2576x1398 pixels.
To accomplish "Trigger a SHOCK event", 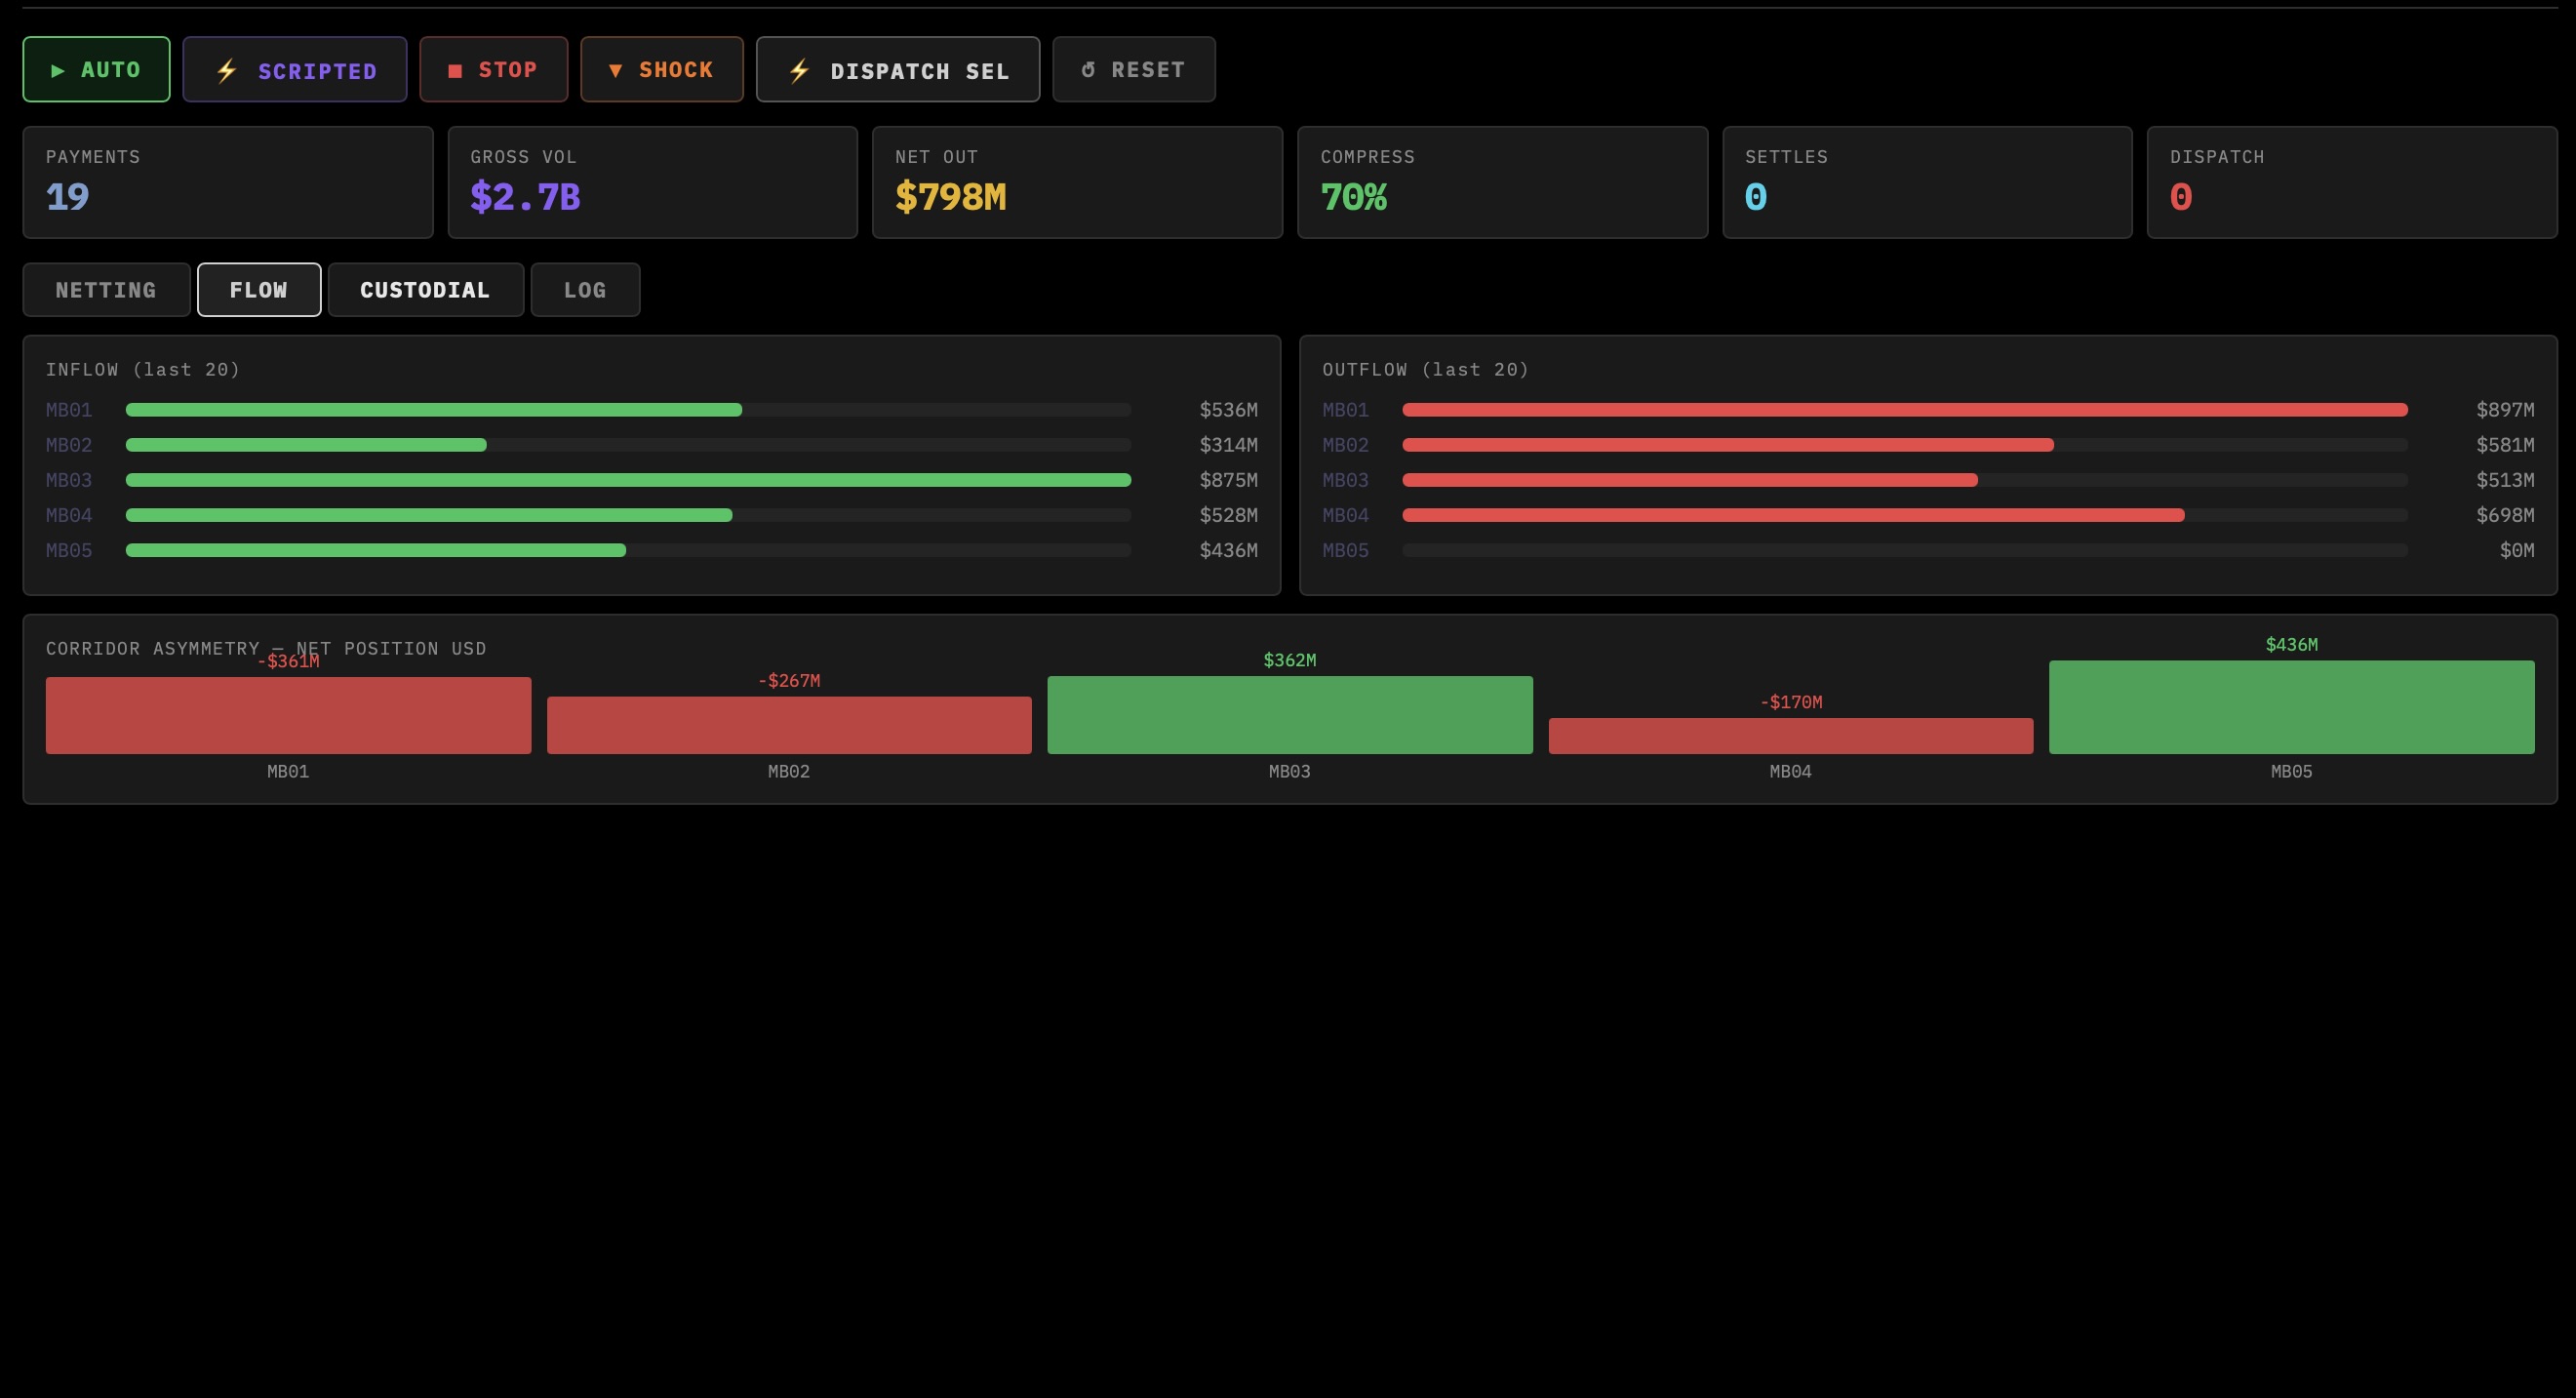I will [x=661, y=69].
